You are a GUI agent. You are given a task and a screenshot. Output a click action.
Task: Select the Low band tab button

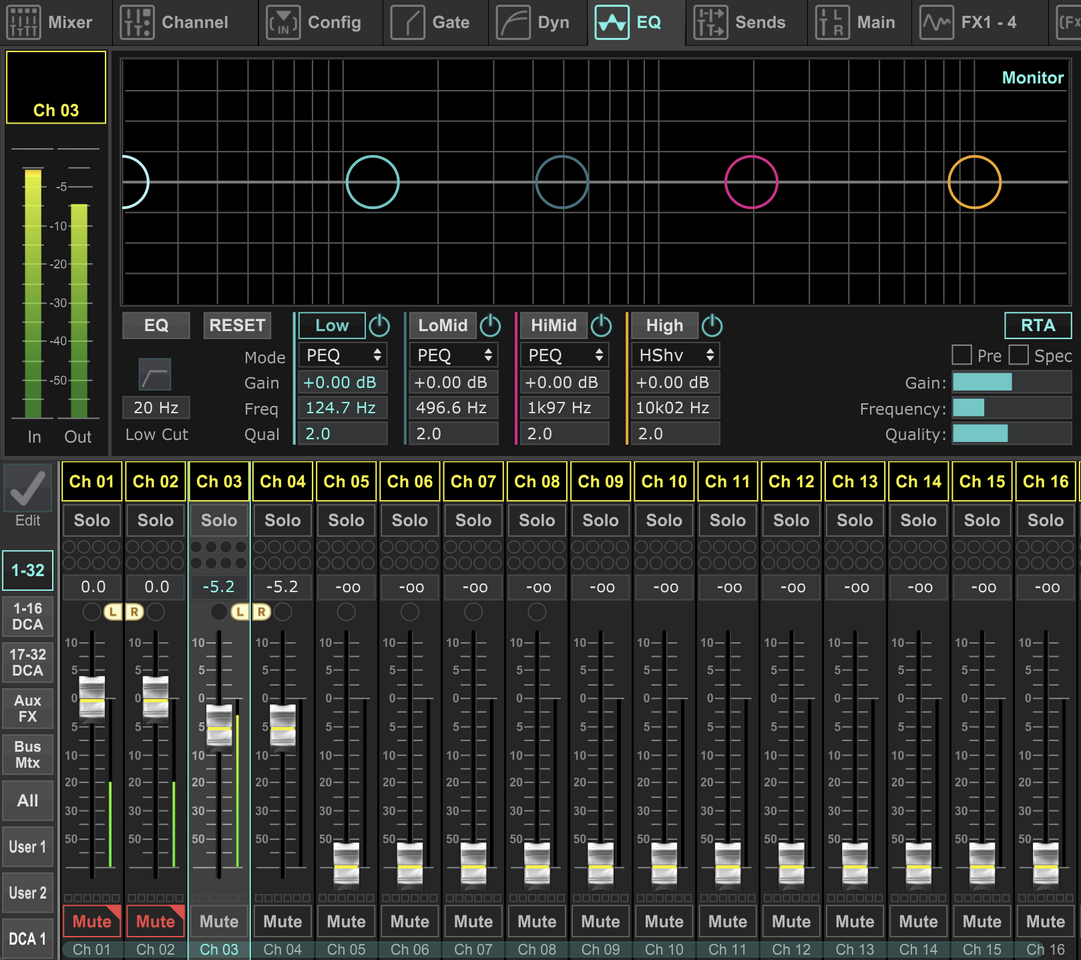332,326
